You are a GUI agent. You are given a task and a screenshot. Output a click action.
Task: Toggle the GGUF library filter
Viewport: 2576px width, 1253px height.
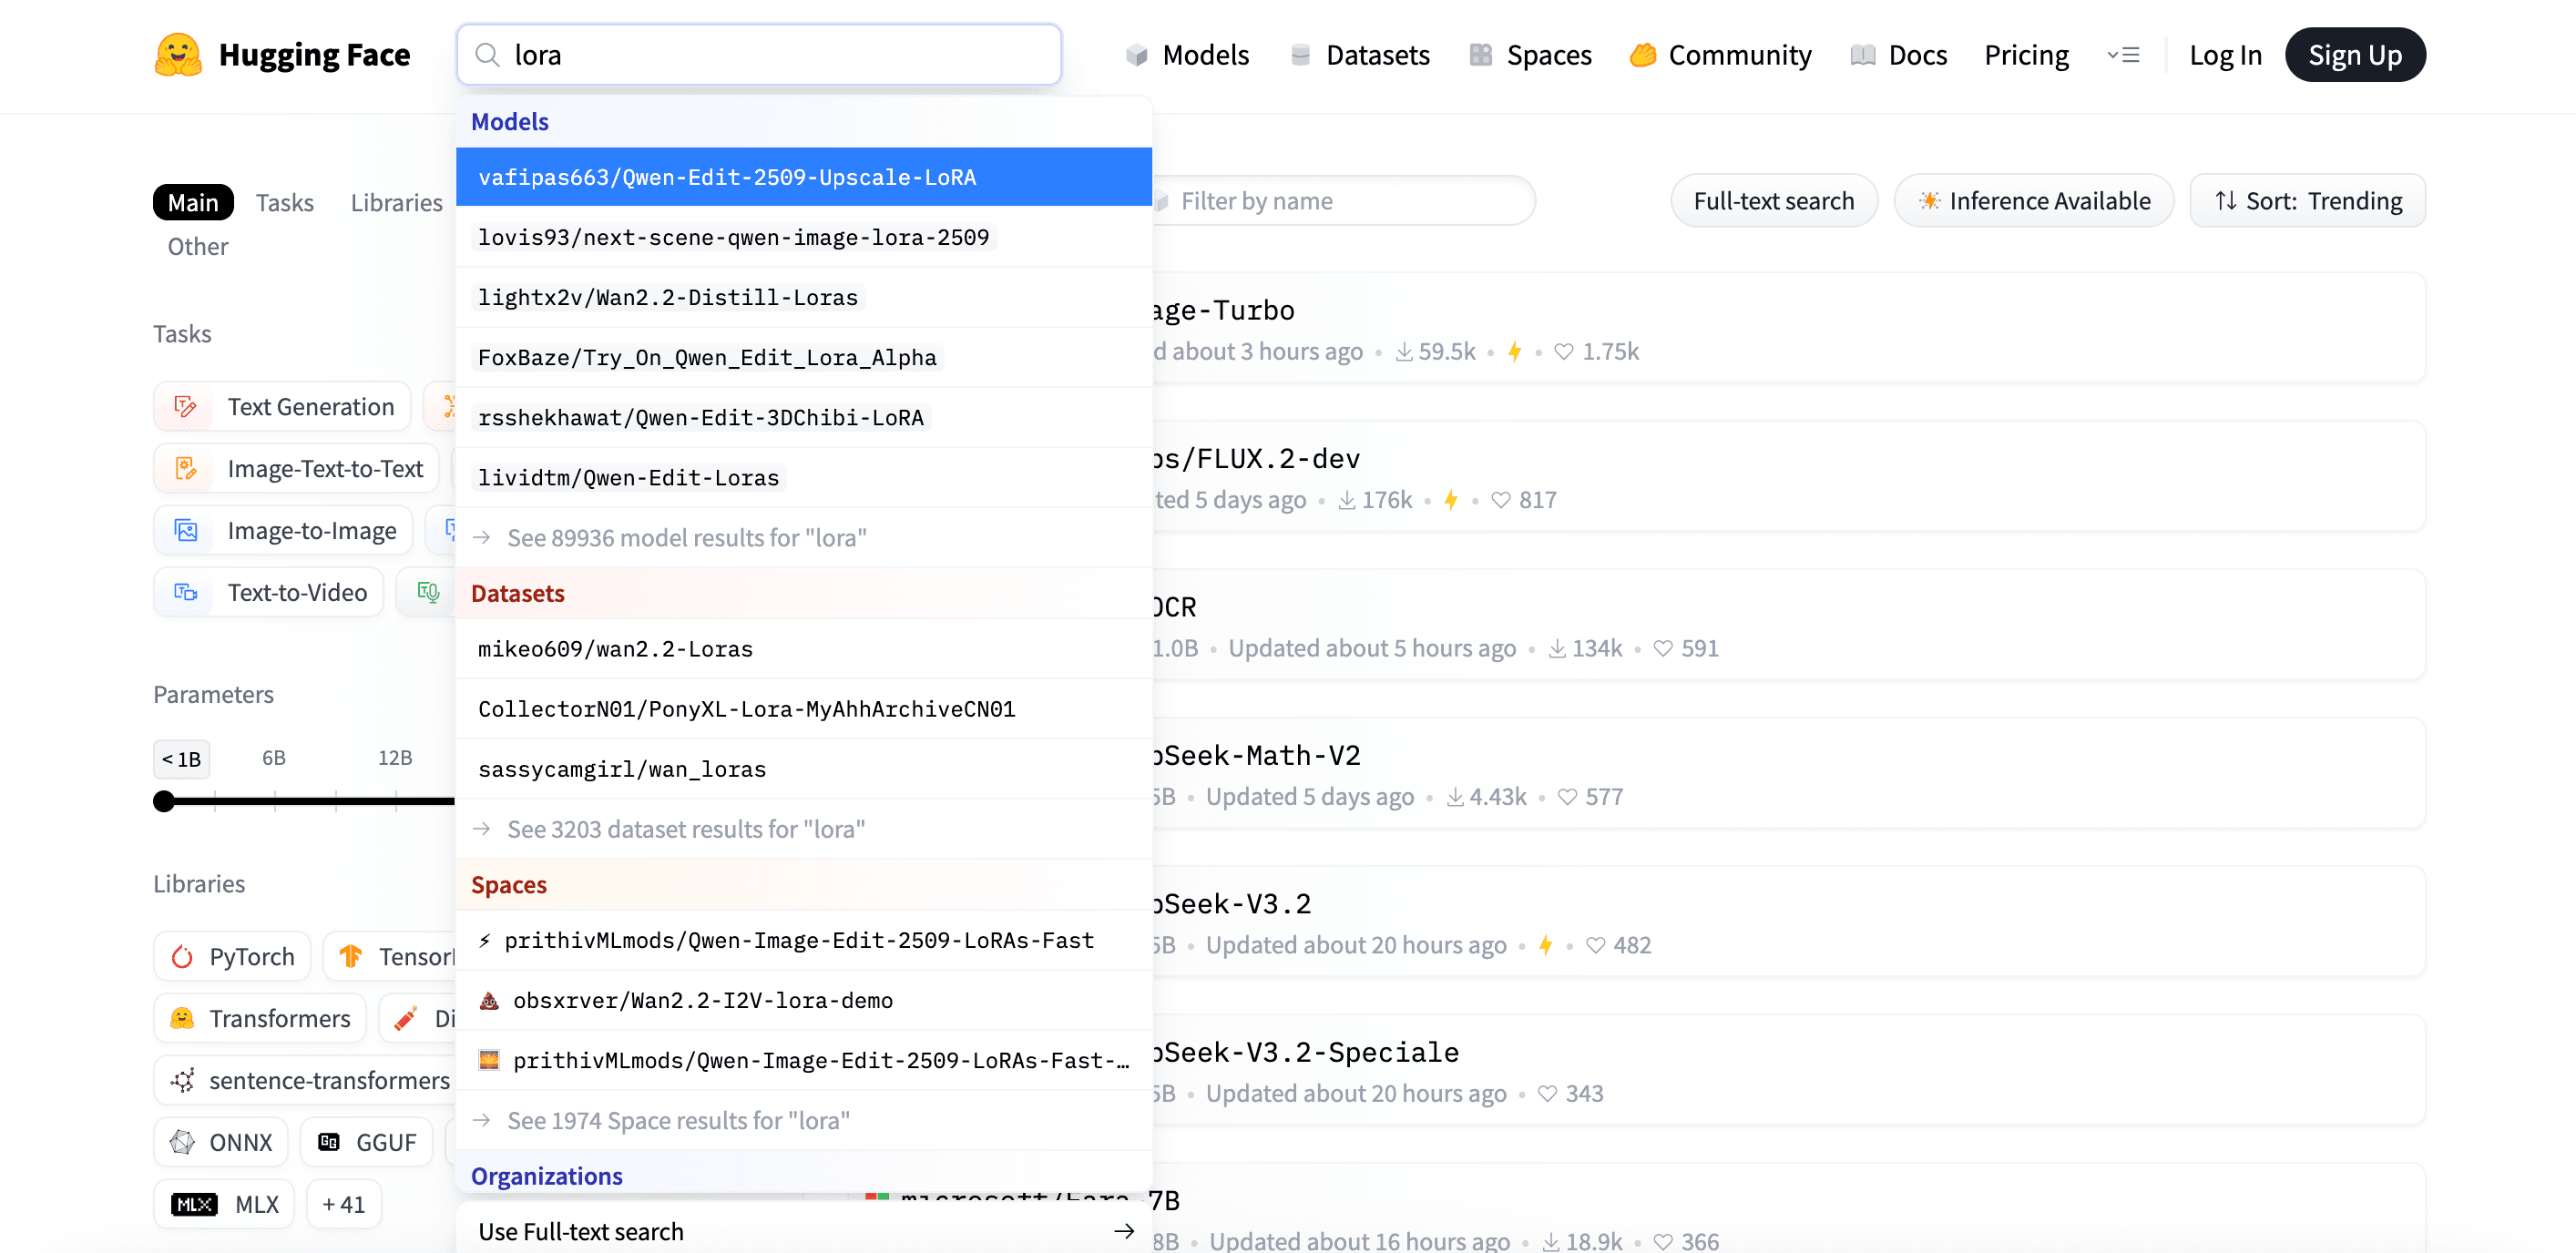coord(366,1142)
